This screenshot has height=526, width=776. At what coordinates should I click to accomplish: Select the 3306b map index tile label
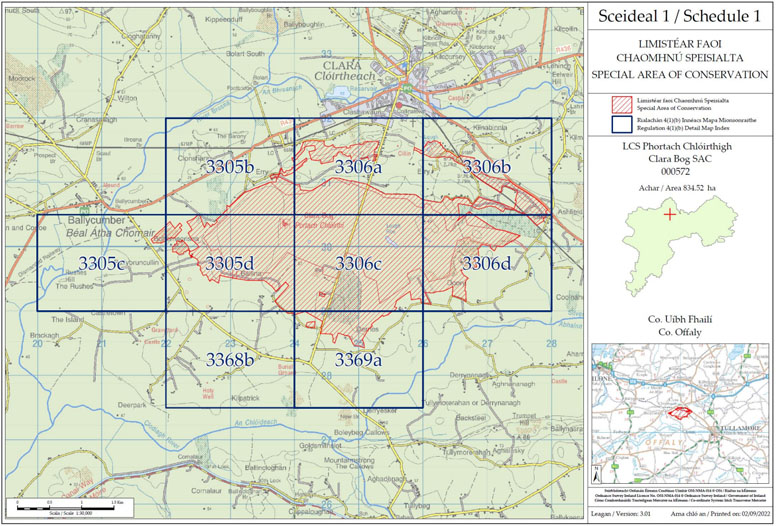click(486, 167)
